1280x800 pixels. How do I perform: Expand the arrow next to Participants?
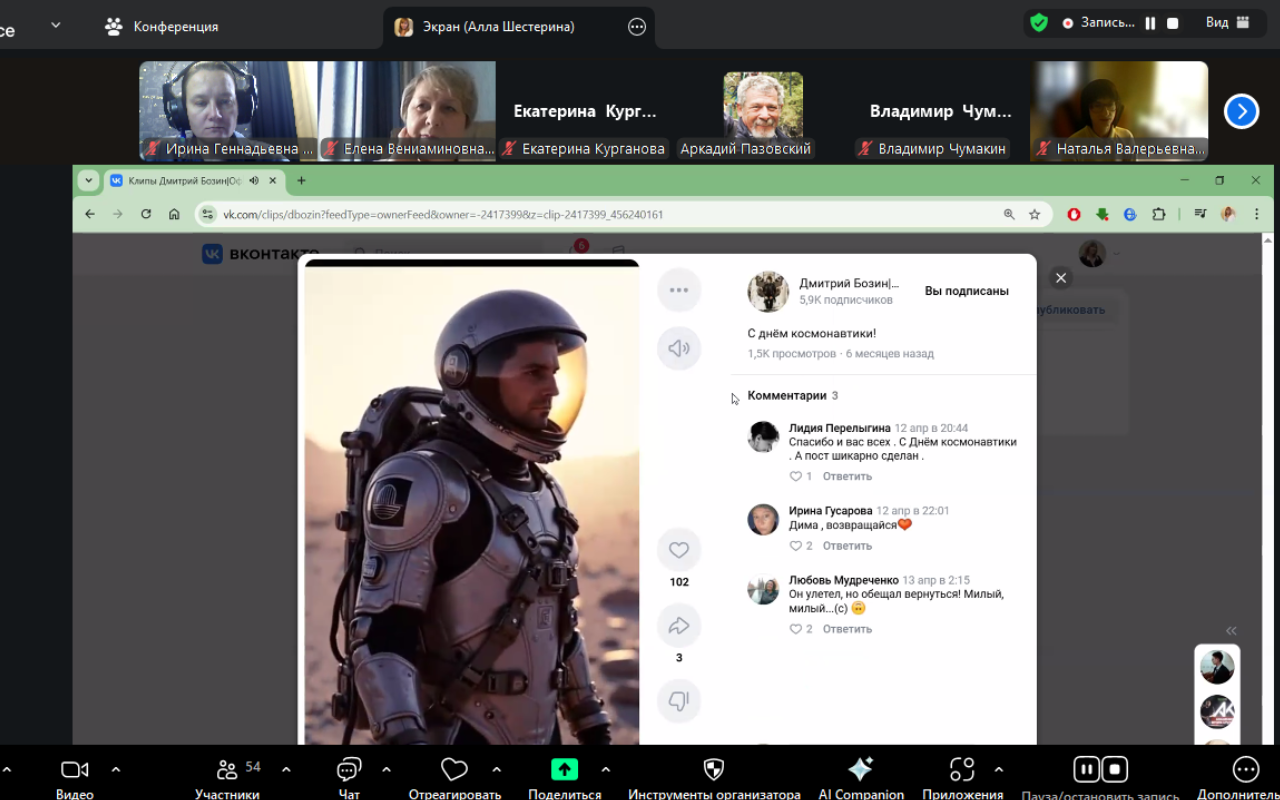click(x=286, y=770)
